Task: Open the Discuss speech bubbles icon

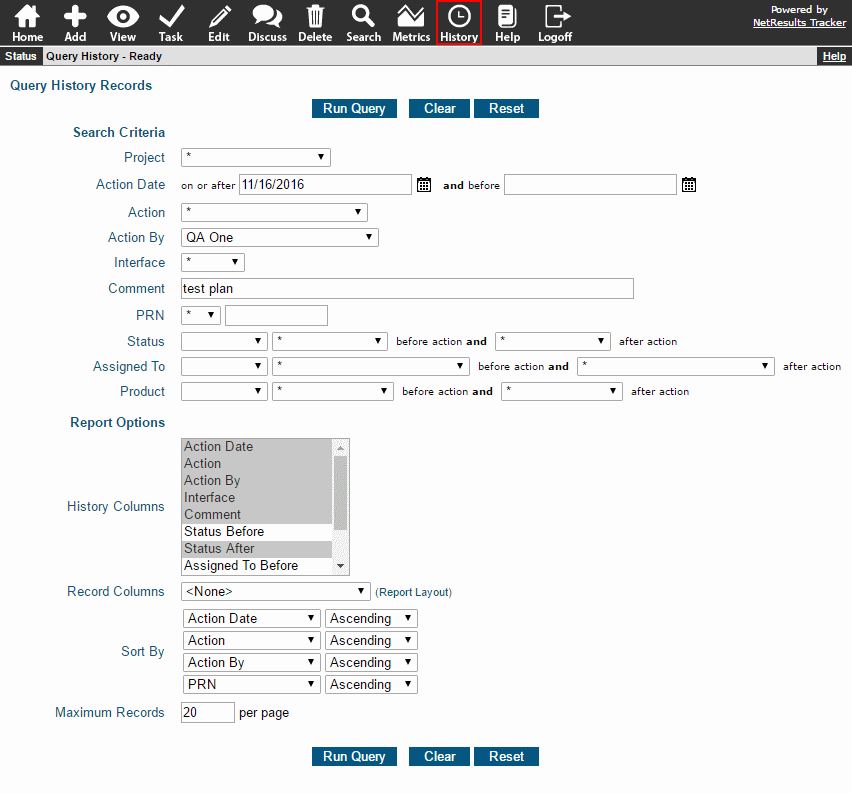Action: (x=267, y=23)
